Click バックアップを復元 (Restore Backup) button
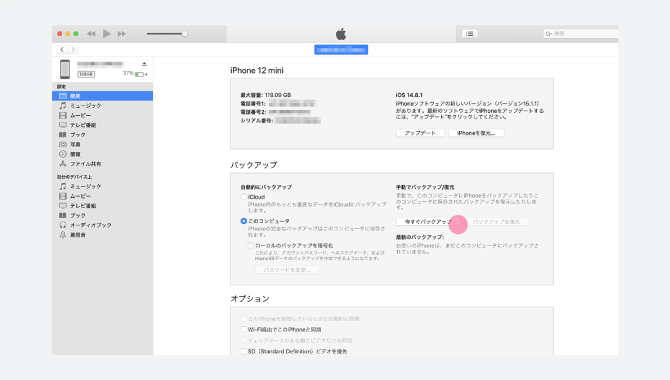The width and height of the screenshot is (670, 380). 496,221
